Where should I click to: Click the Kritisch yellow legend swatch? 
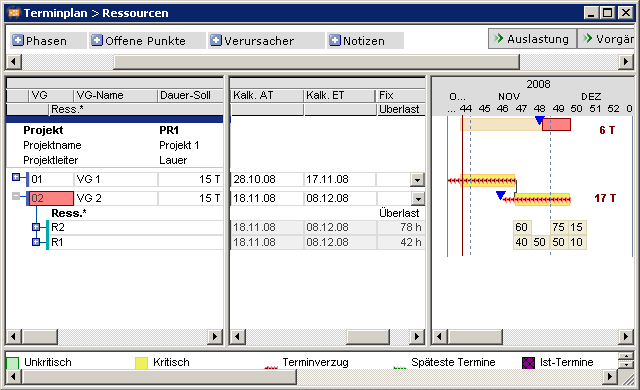(x=141, y=363)
